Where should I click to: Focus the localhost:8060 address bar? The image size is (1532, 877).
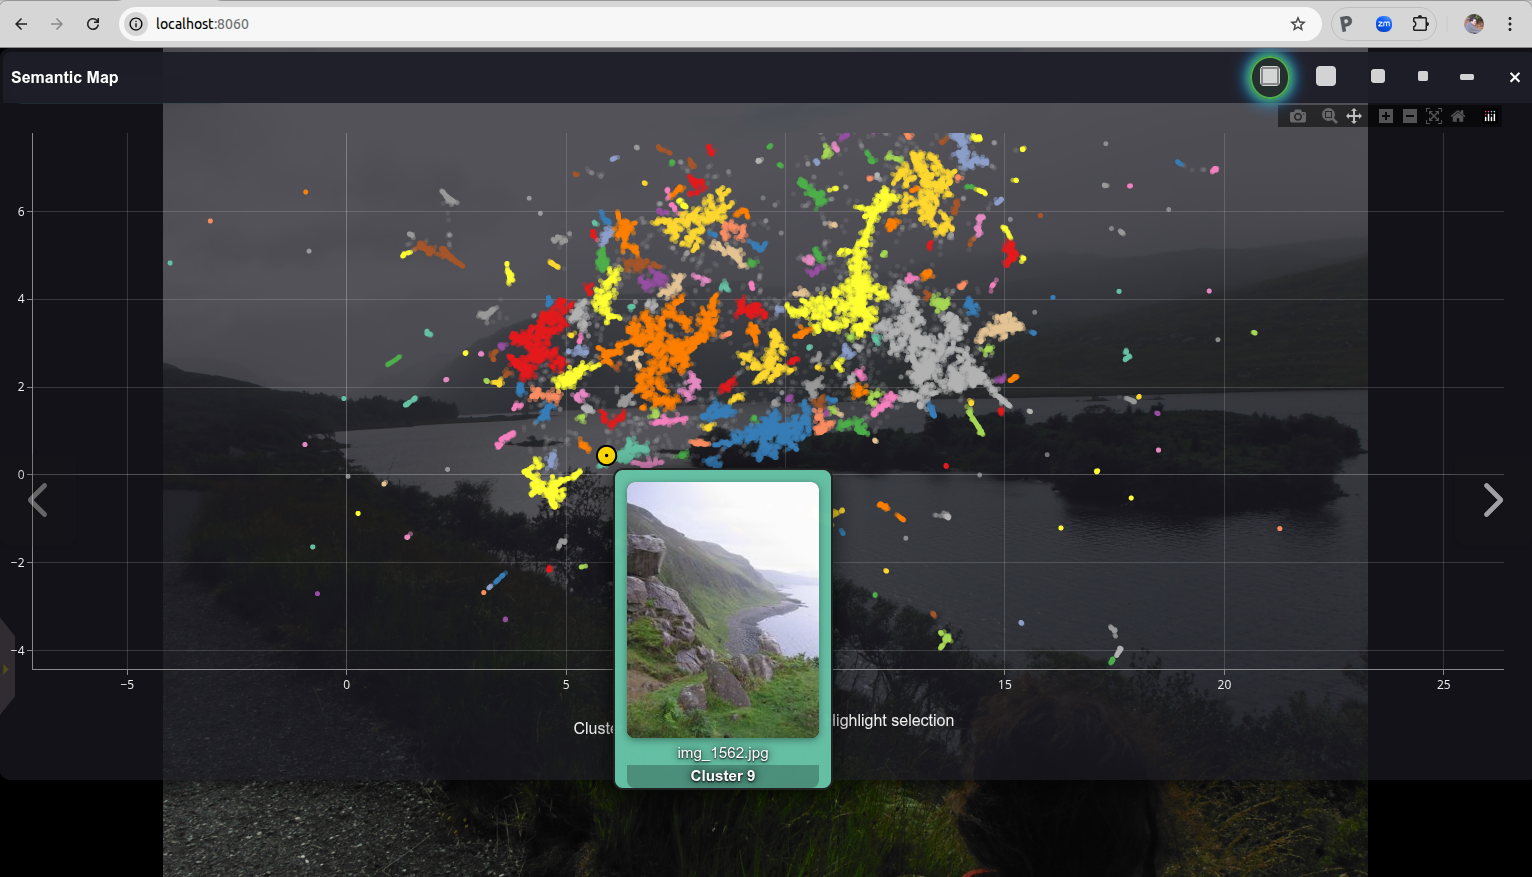720,24
